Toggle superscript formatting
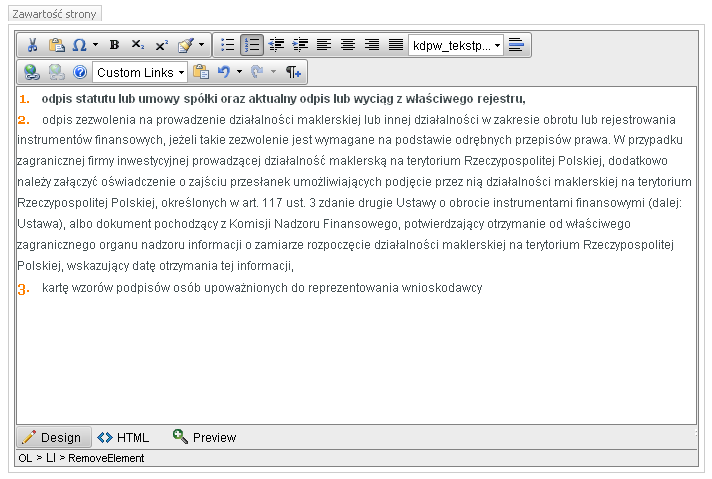 point(162,45)
